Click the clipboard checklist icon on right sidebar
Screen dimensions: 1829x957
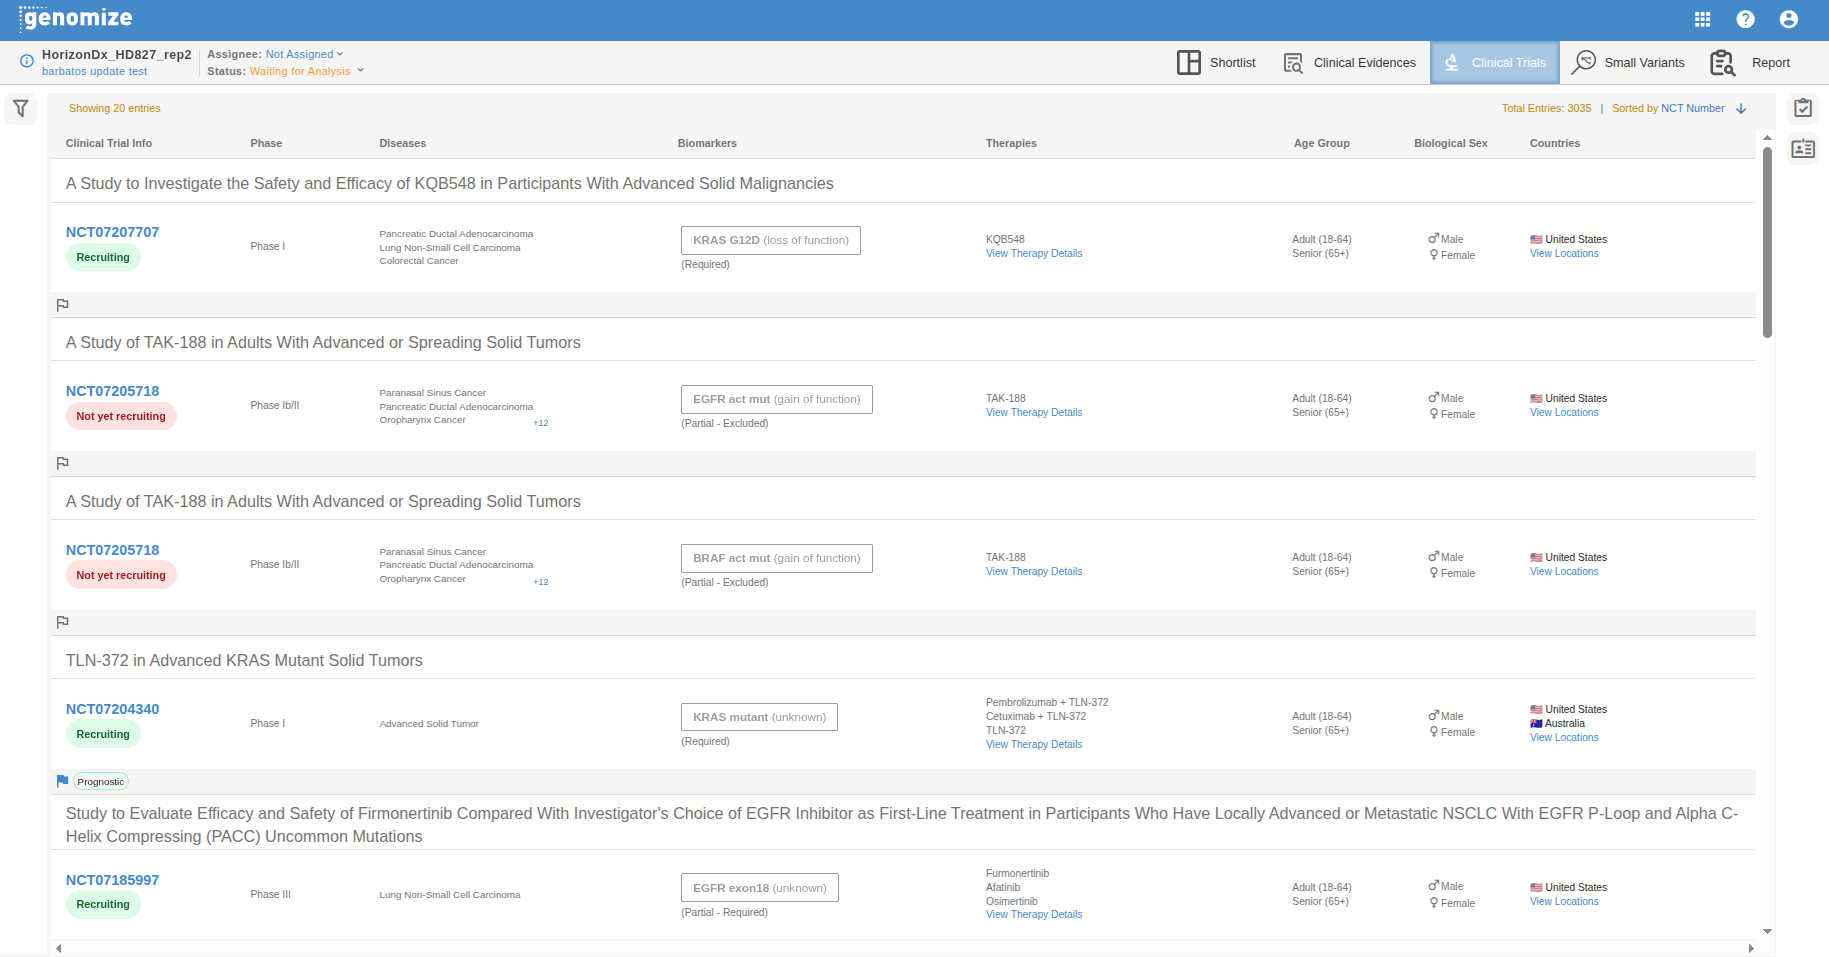(1802, 108)
